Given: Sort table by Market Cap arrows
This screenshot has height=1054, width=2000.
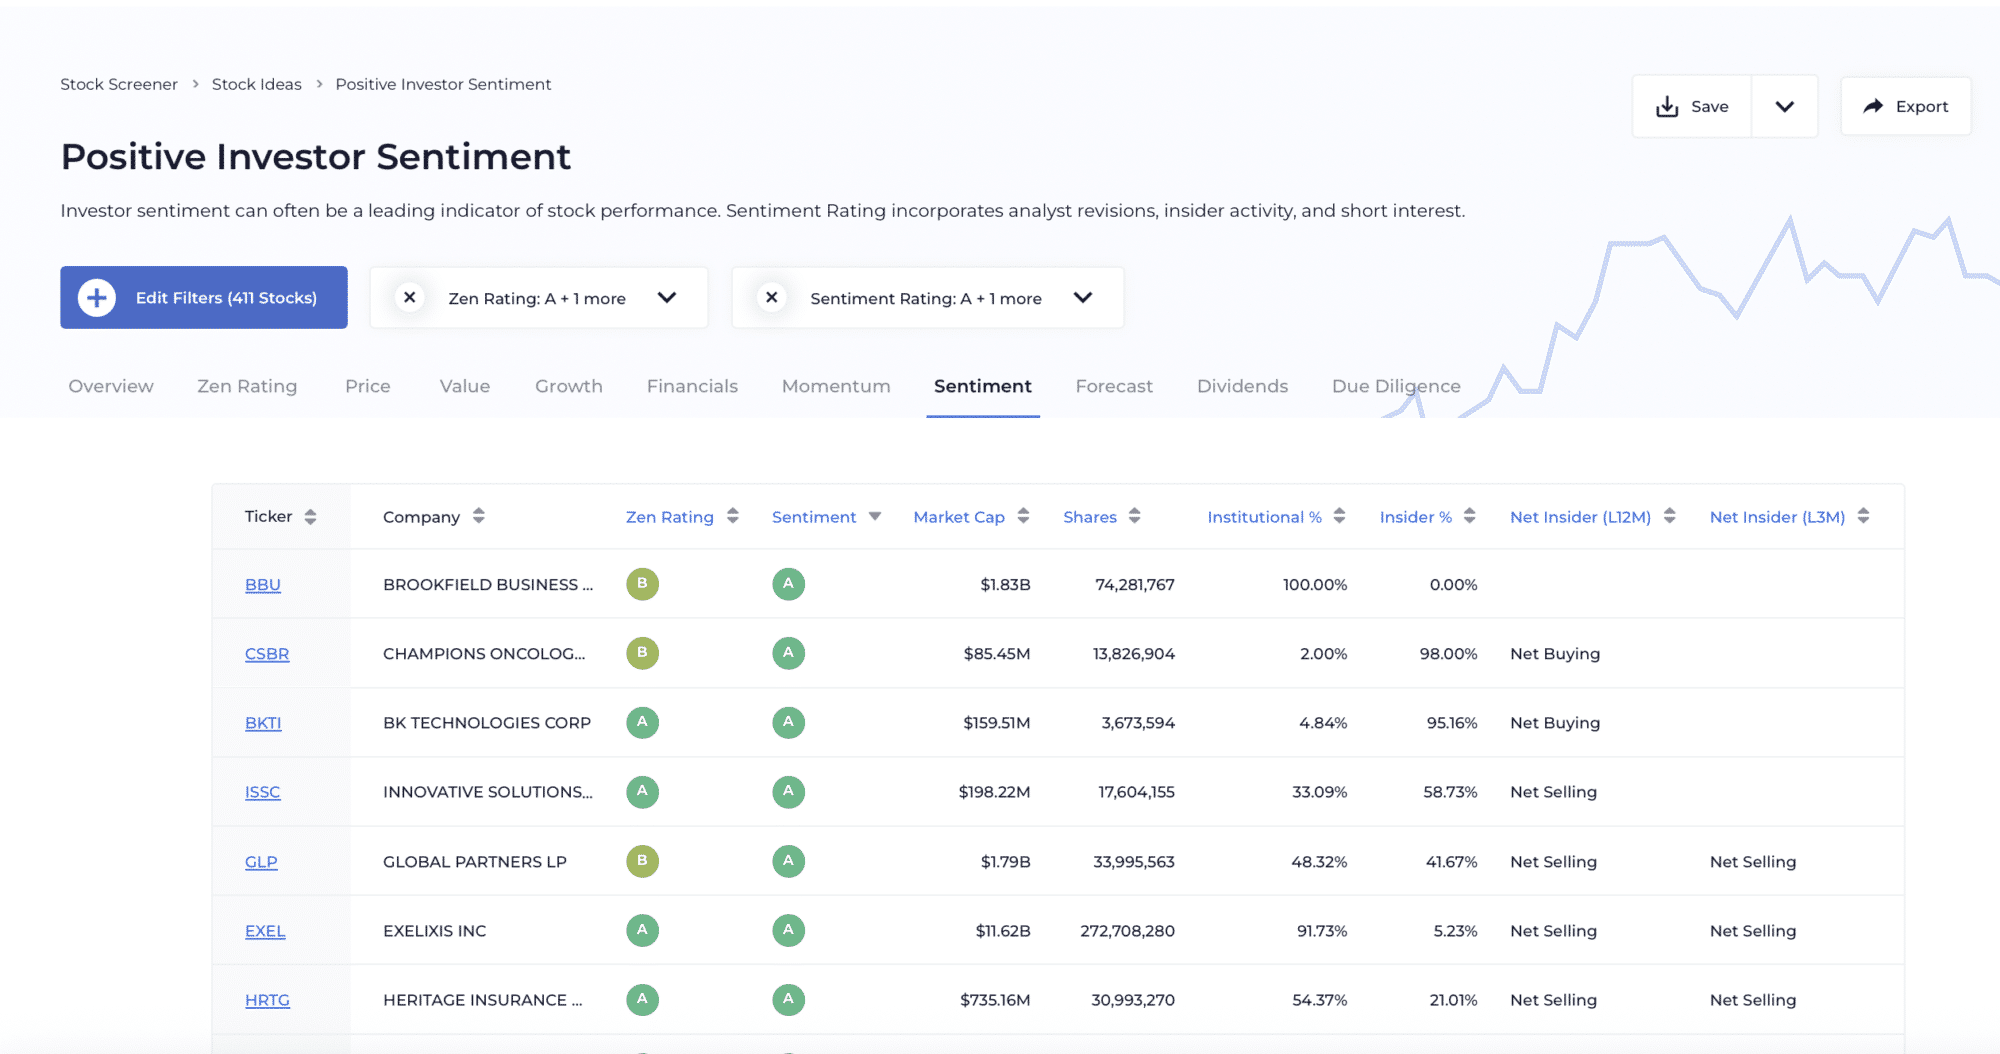Looking at the screenshot, I should coord(1023,517).
